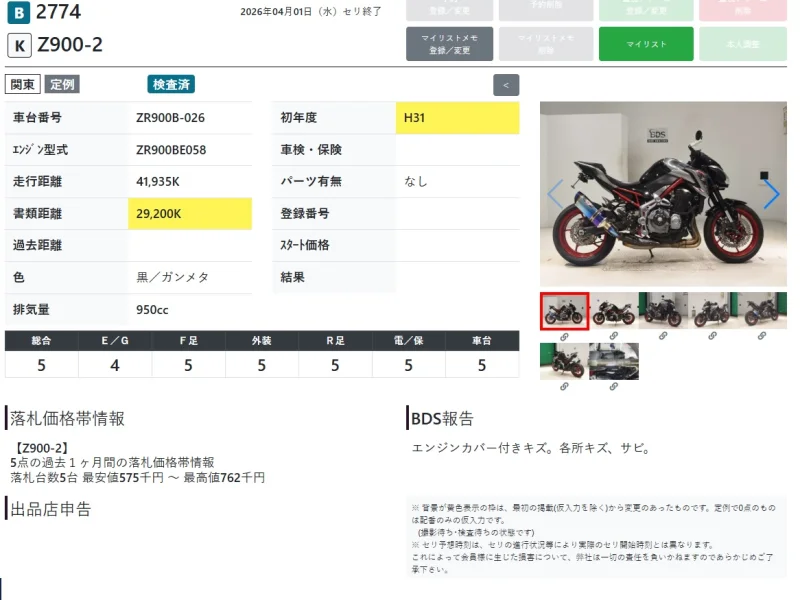
Task: Click the スタート価格 row label
Action: (x=305, y=245)
